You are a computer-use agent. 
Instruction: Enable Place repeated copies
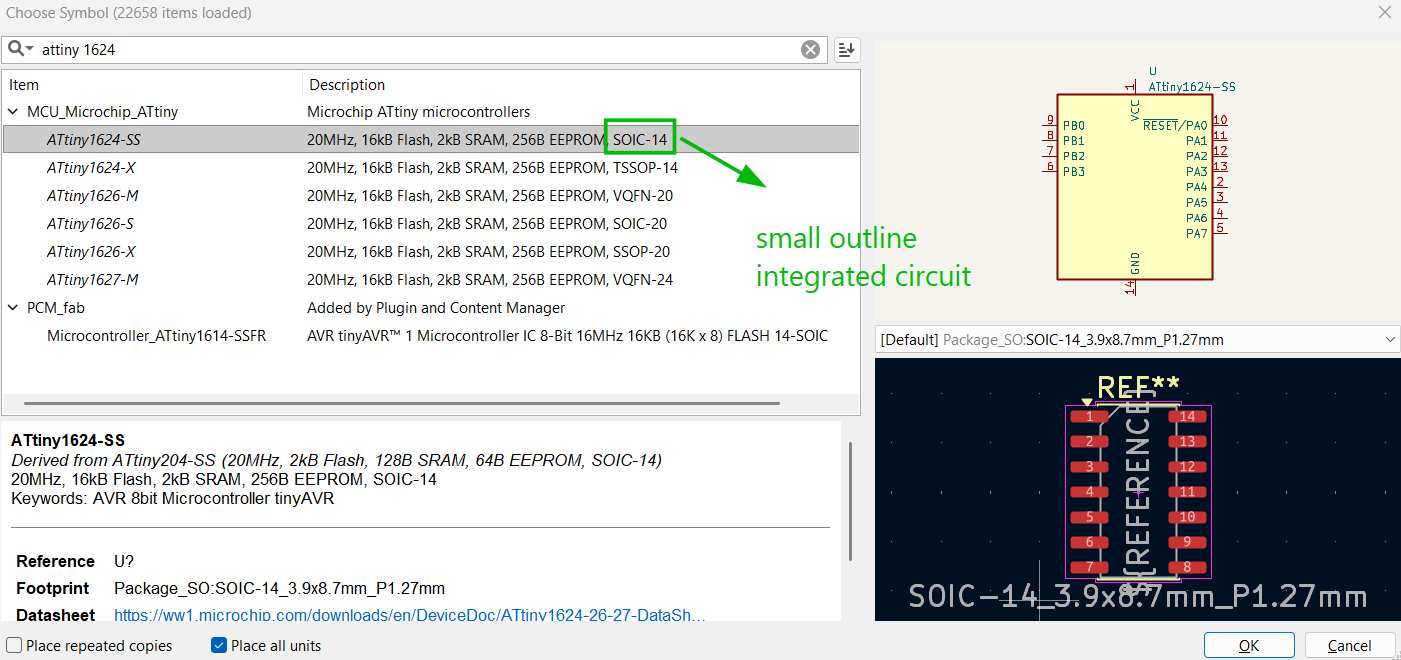click(14, 646)
